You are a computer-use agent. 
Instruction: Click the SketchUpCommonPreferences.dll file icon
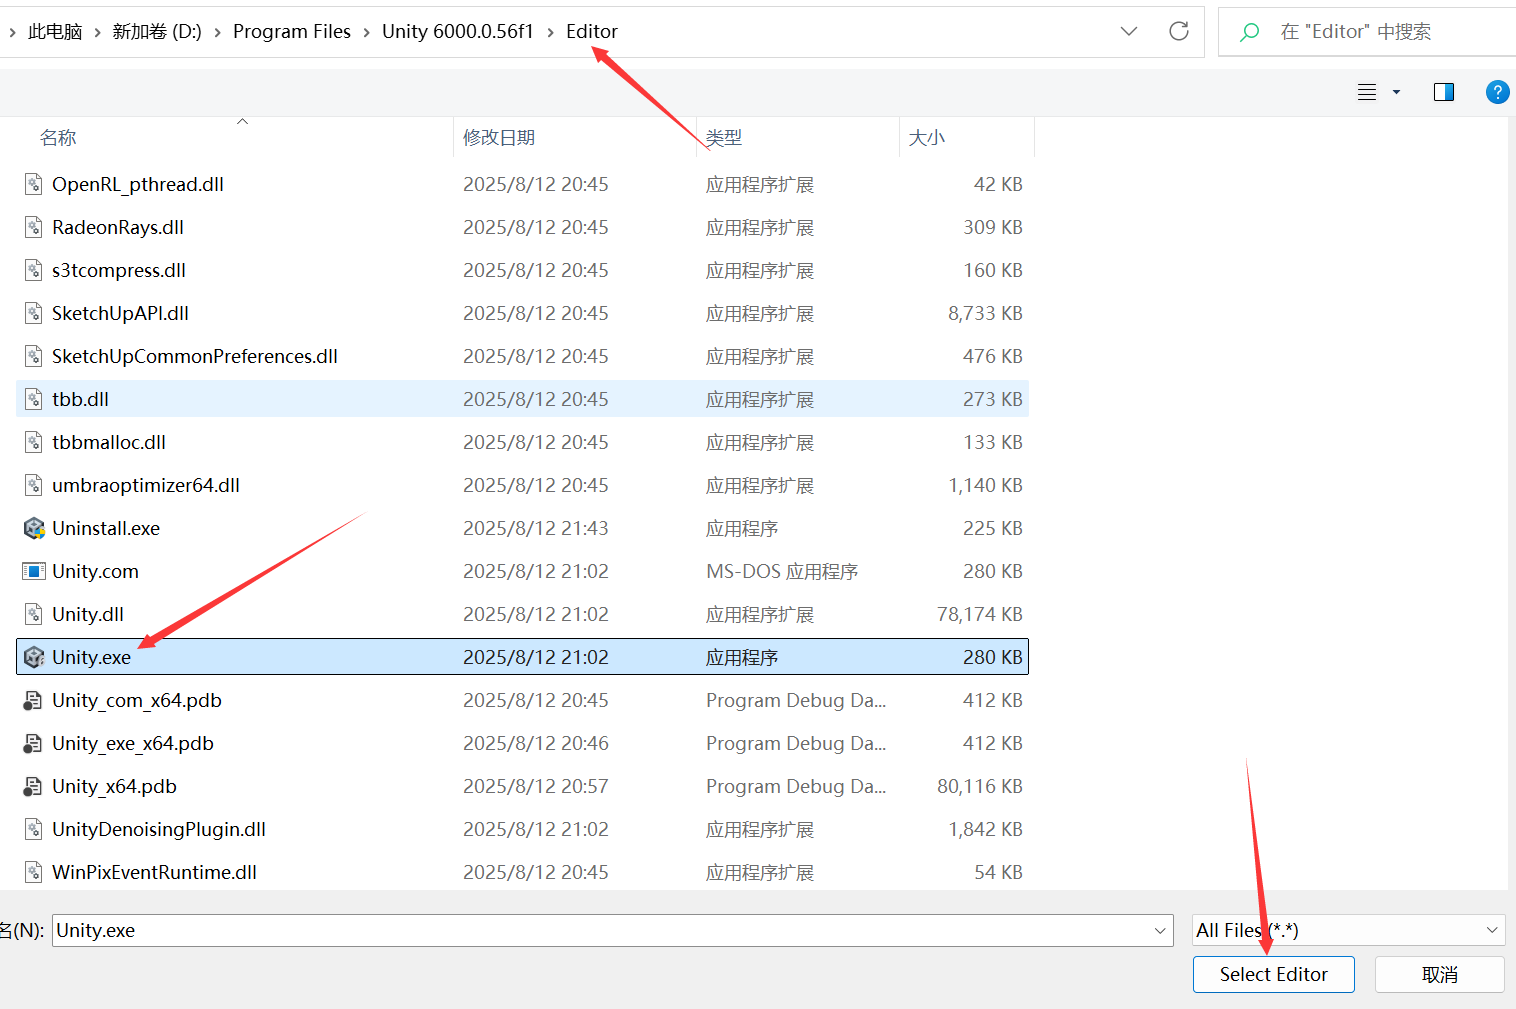coord(34,356)
